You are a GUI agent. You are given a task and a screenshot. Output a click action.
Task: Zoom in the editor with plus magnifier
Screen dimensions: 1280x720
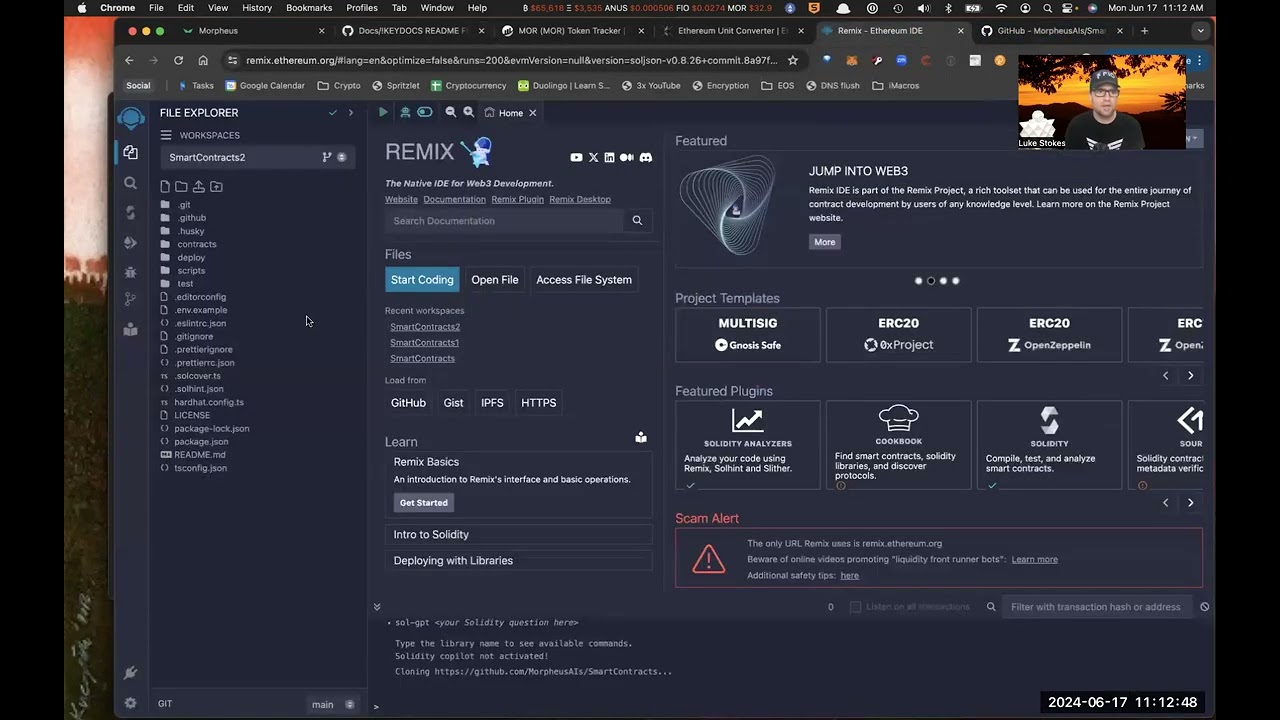click(468, 113)
